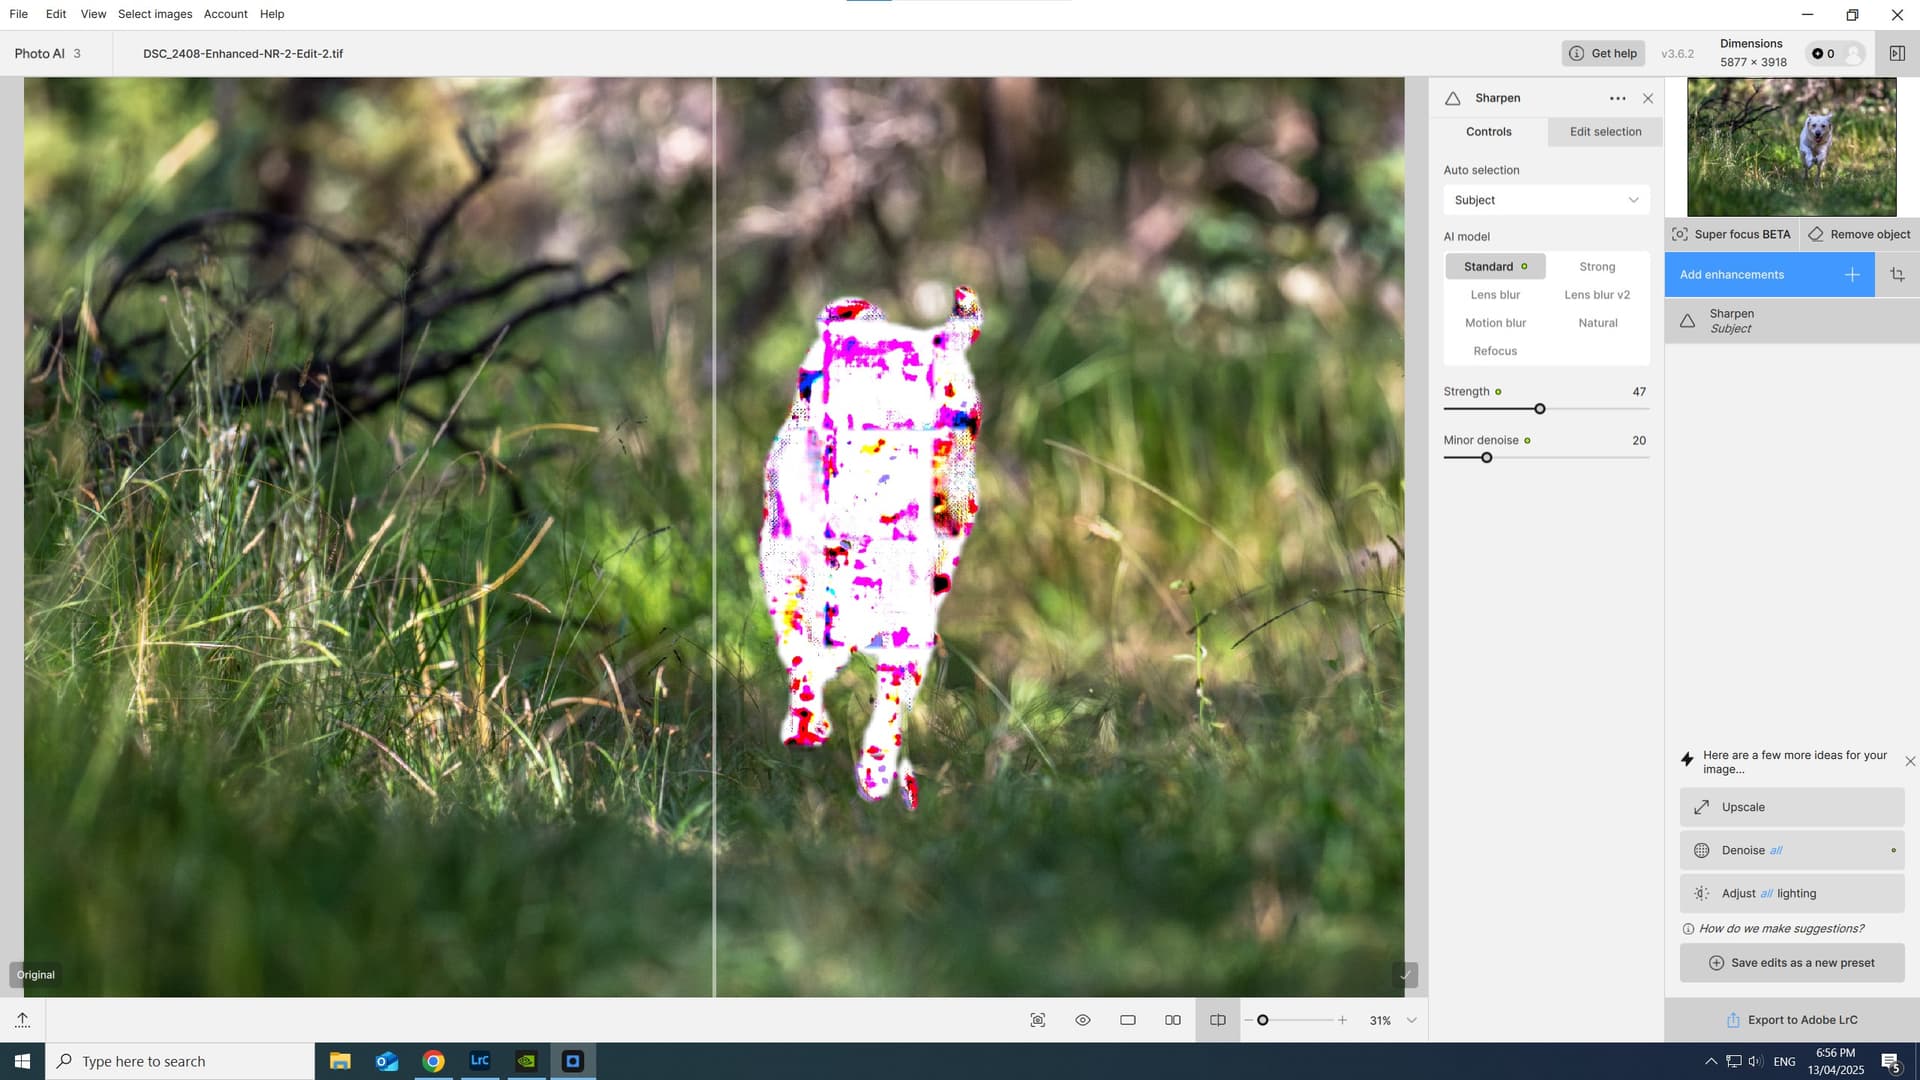Collapse the right sidebar panel icon

(x=1896, y=54)
